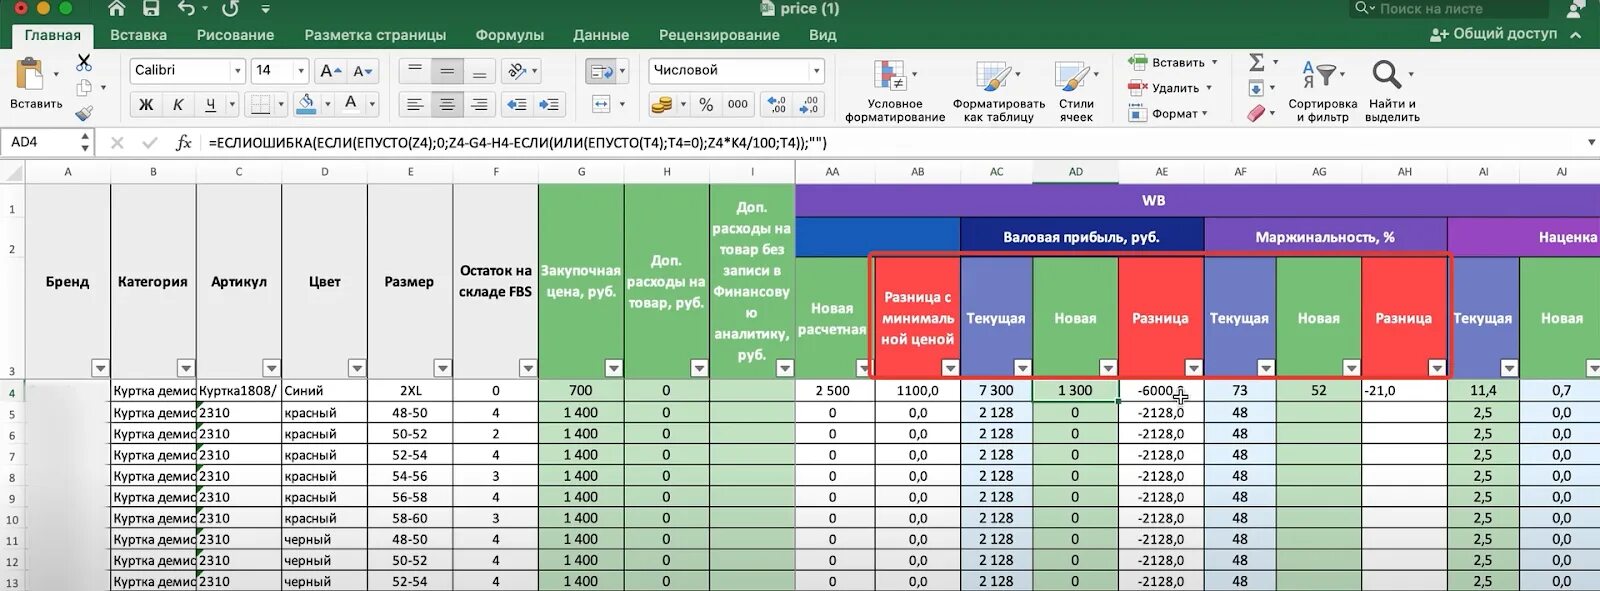Viewport: 1600px width, 591px height.
Task: Open the Данные ribbon tab
Action: coord(601,35)
